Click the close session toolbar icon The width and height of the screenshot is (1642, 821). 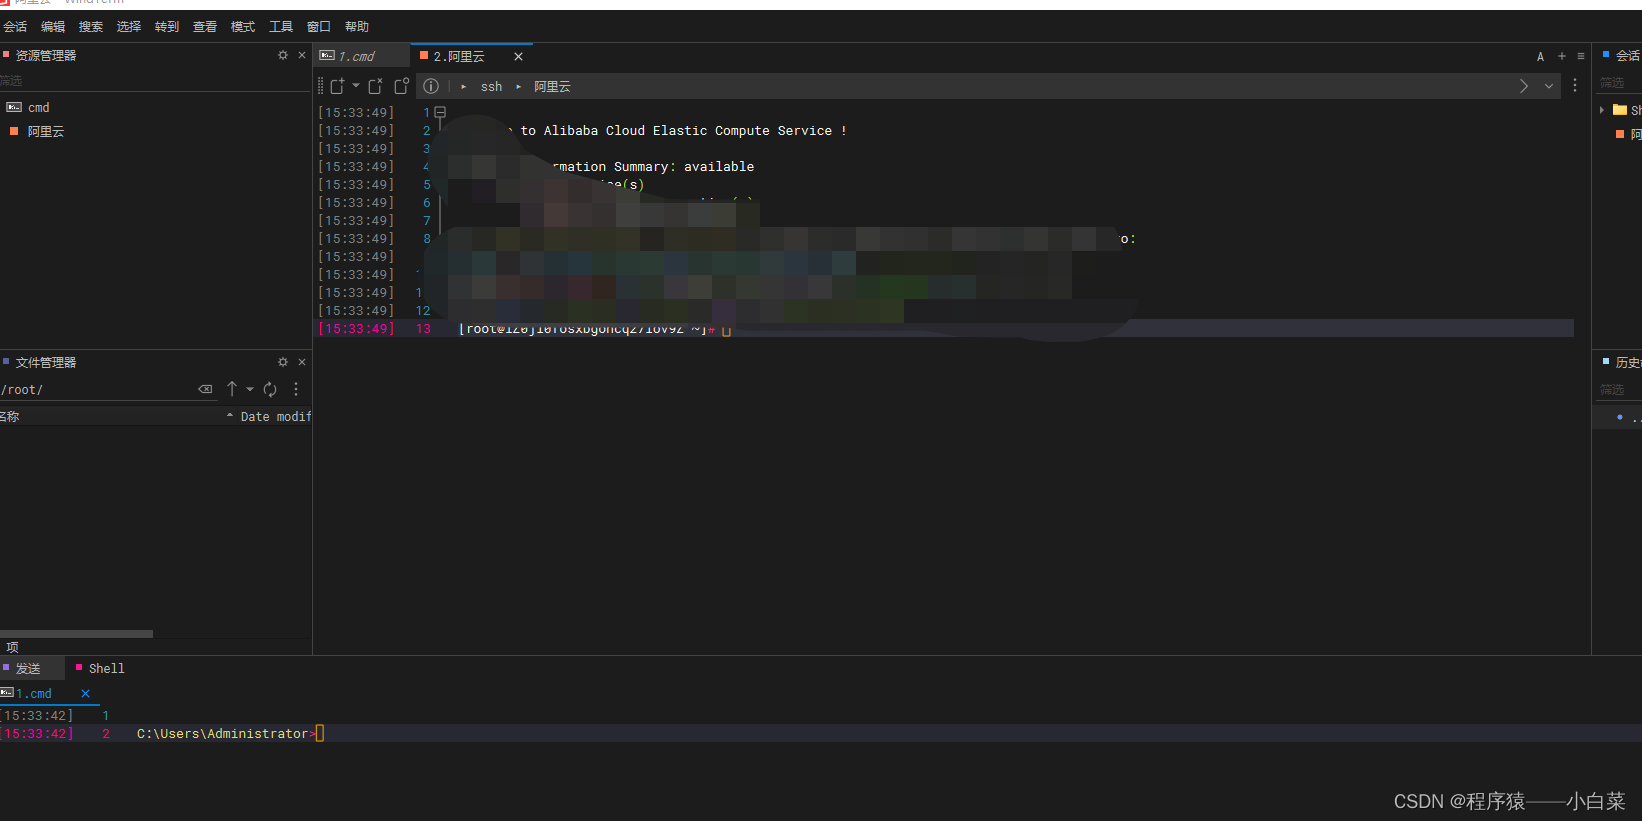[375, 86]
